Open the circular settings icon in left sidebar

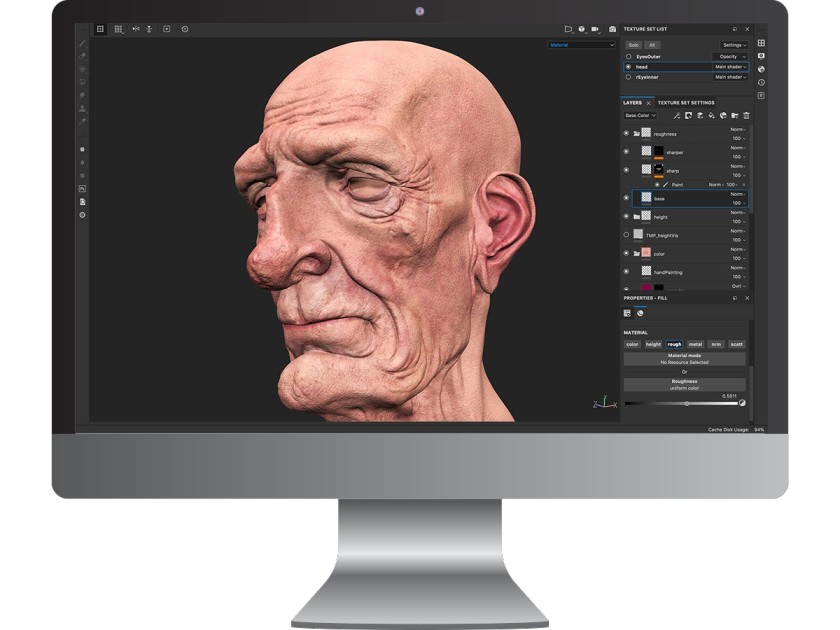click(82, 215)
